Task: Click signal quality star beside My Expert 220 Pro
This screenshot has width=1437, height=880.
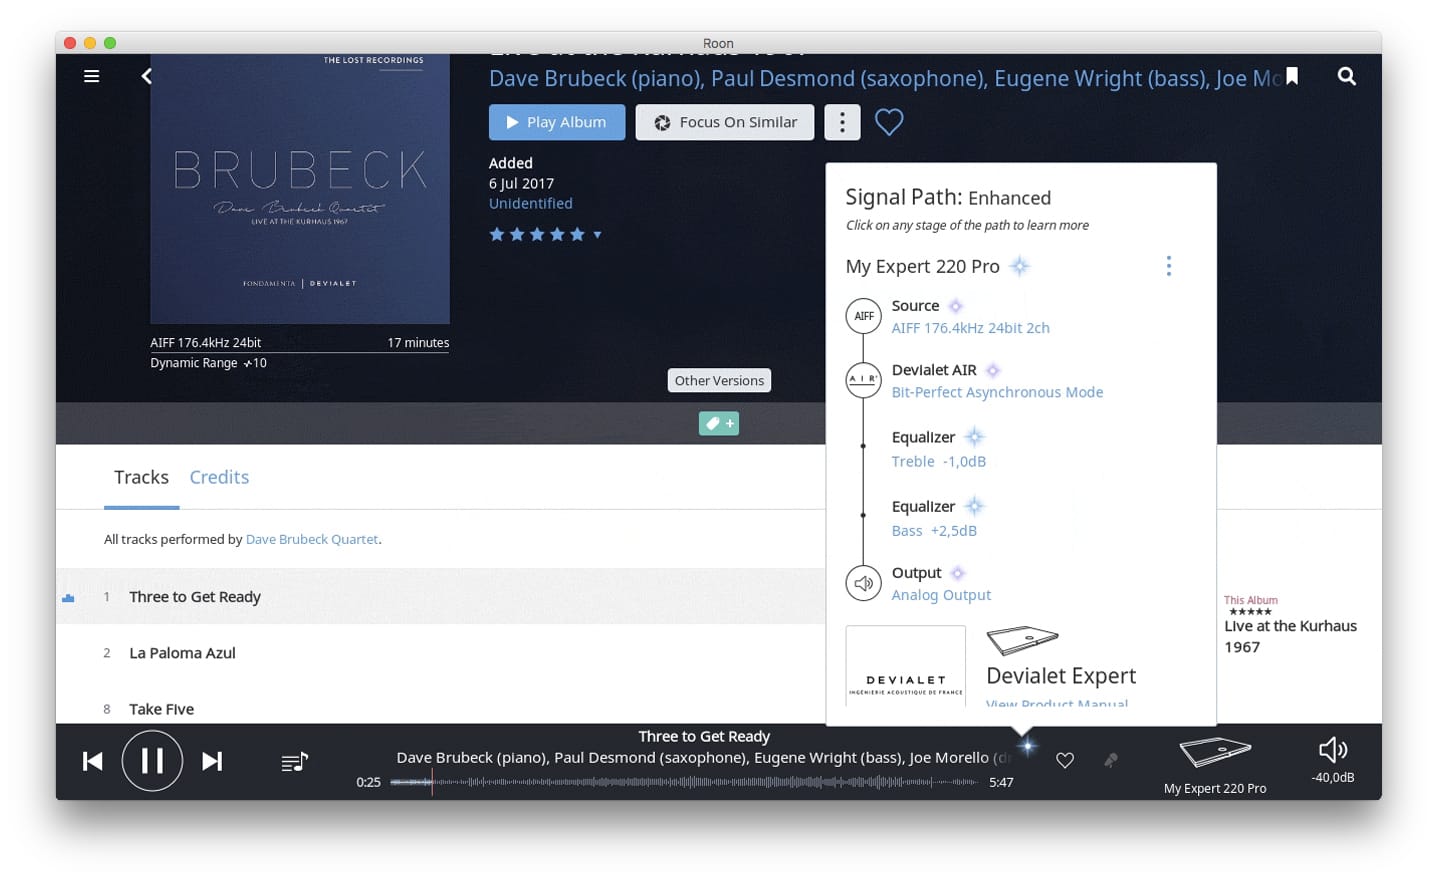Action: click(x=1019, y=266)
